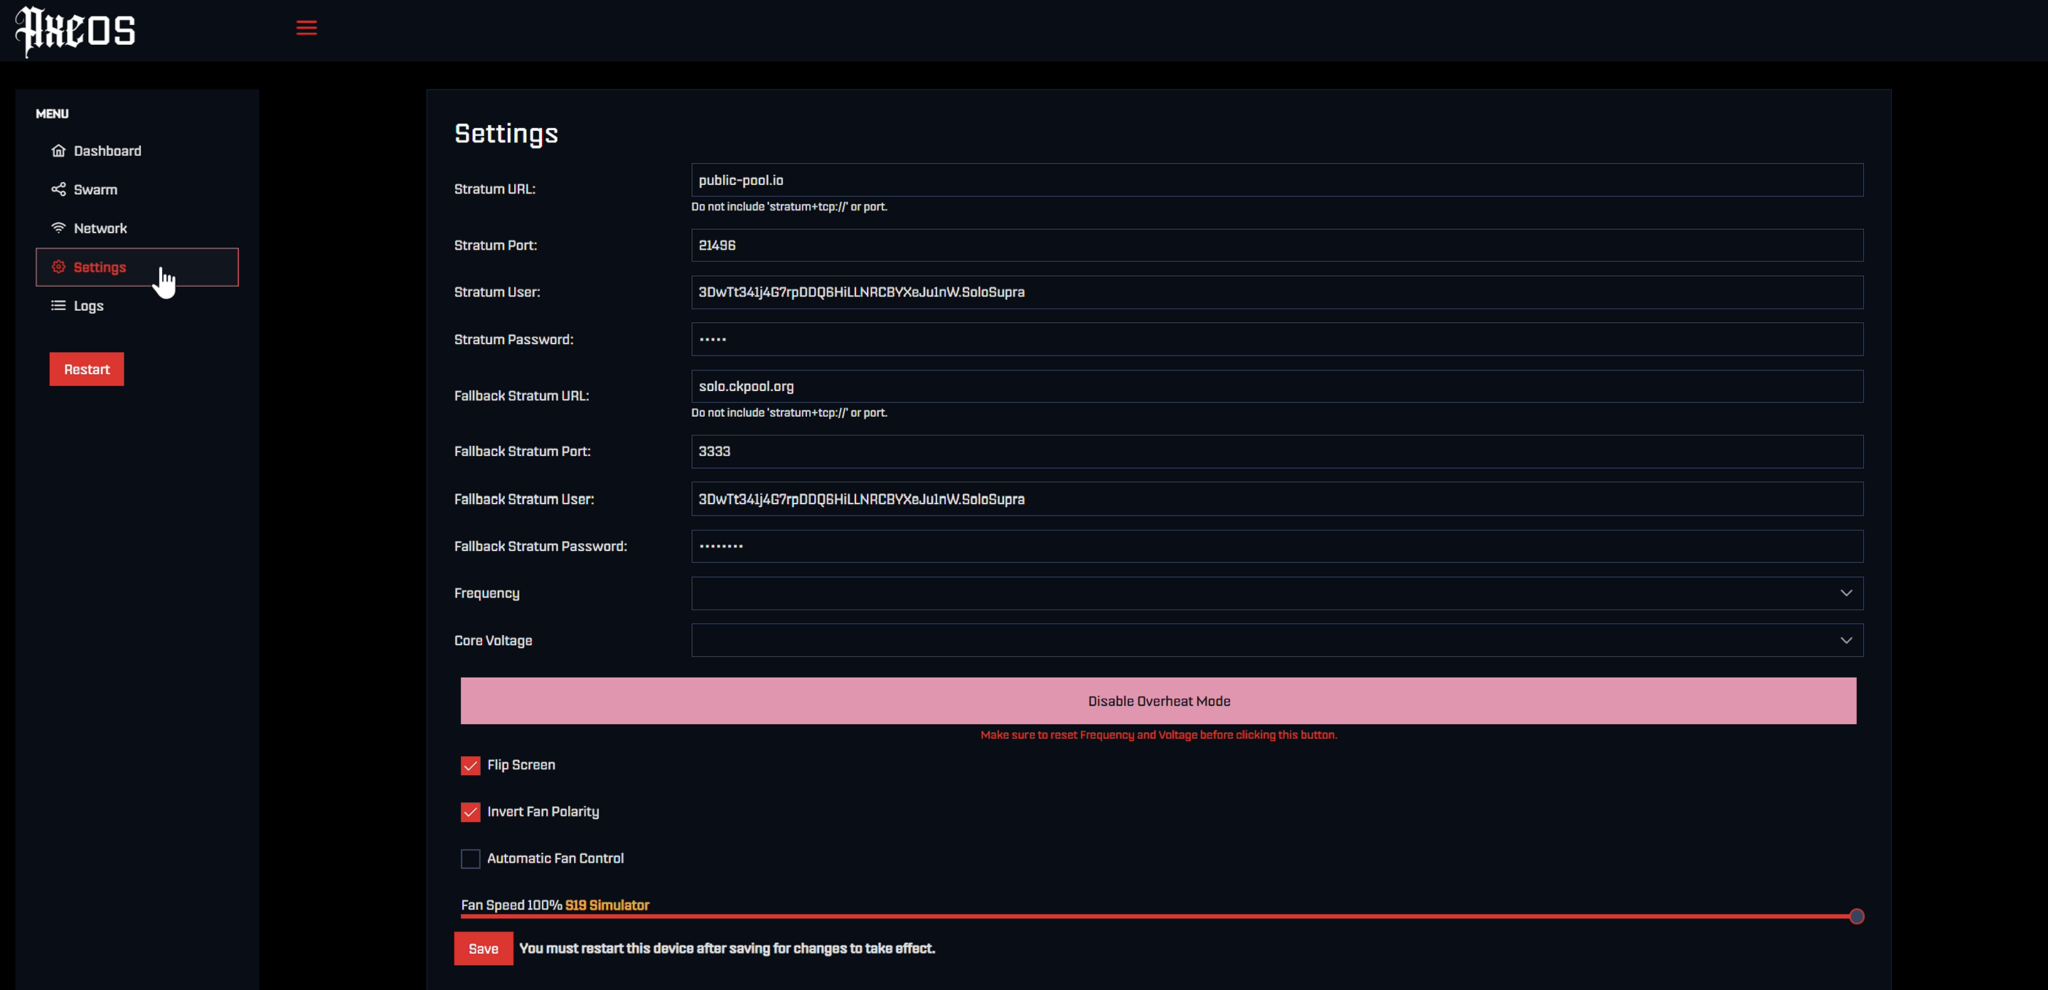This screenshot has width=2048, height=990.
Task: Click the red hamburger menu icon
Action: [x=306, y=27]
